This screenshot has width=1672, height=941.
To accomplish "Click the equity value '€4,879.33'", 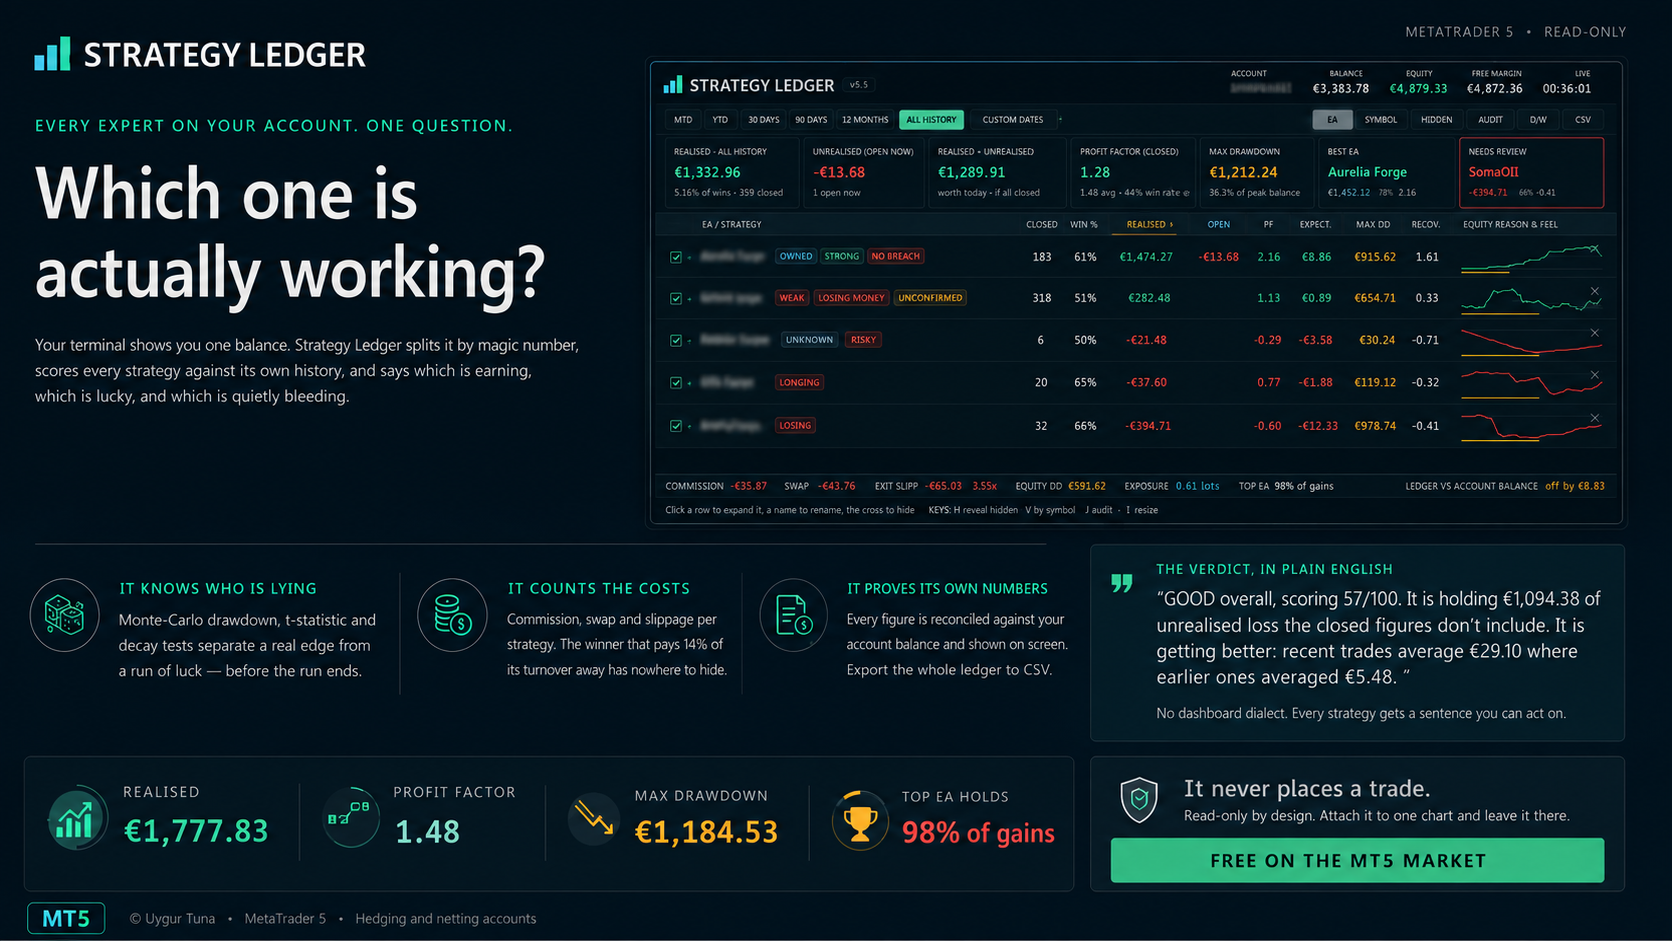I will 1419,89.
